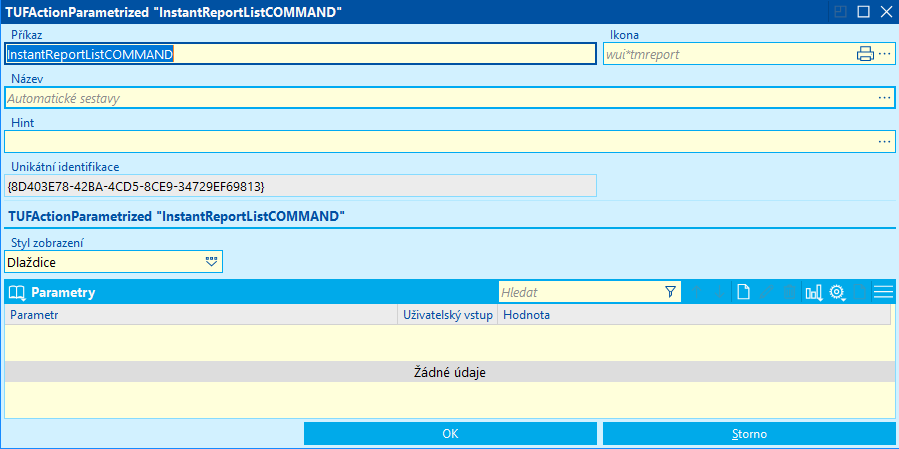Click the pencil edit icon in Parametry toolbar

tap(766, 292)
